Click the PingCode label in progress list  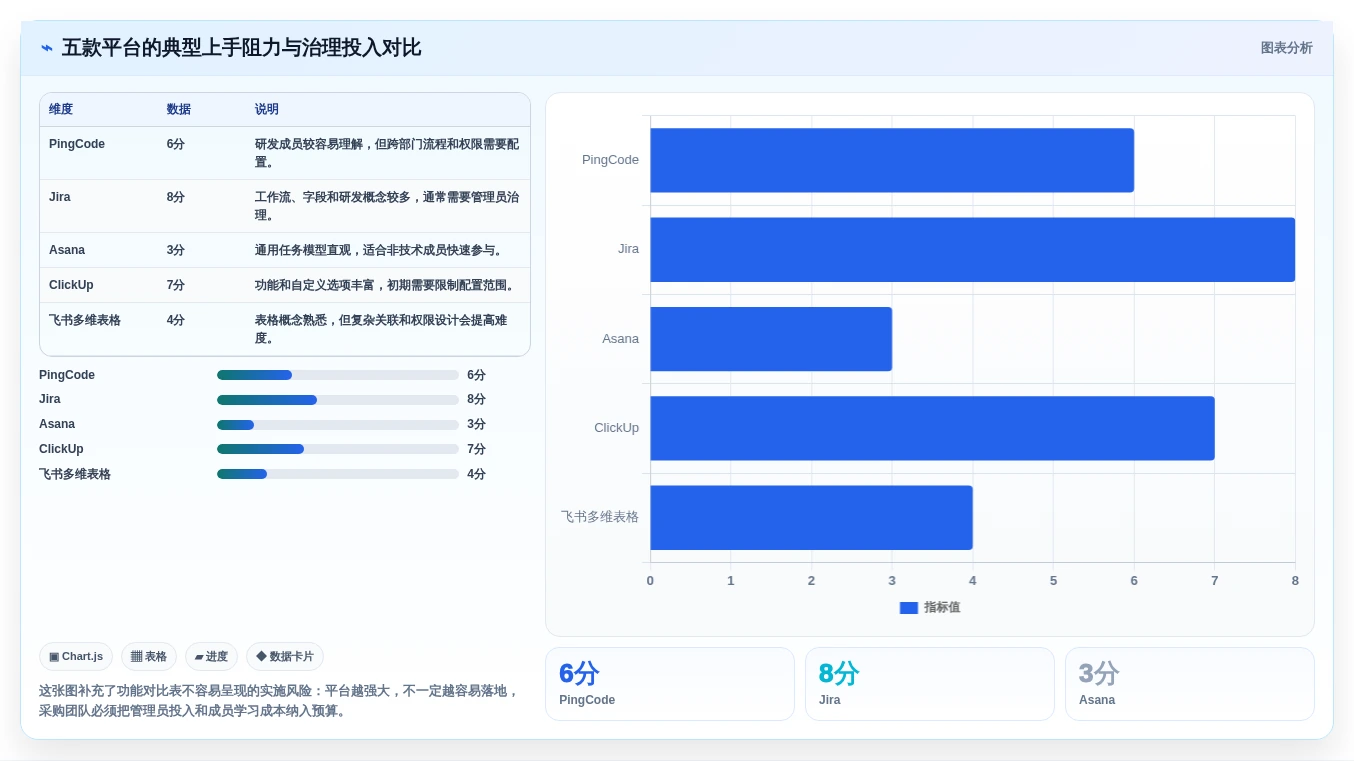[x=67, y=375]
